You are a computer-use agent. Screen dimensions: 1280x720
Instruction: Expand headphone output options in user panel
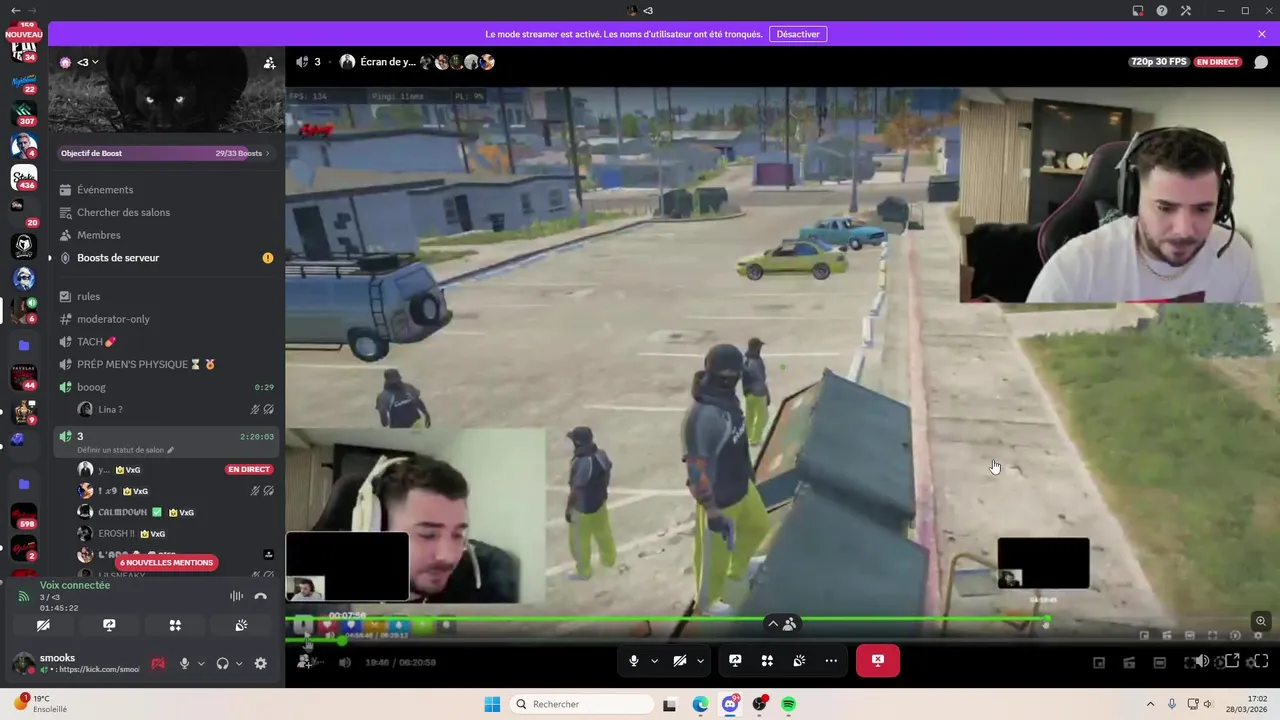coord(239,663)
